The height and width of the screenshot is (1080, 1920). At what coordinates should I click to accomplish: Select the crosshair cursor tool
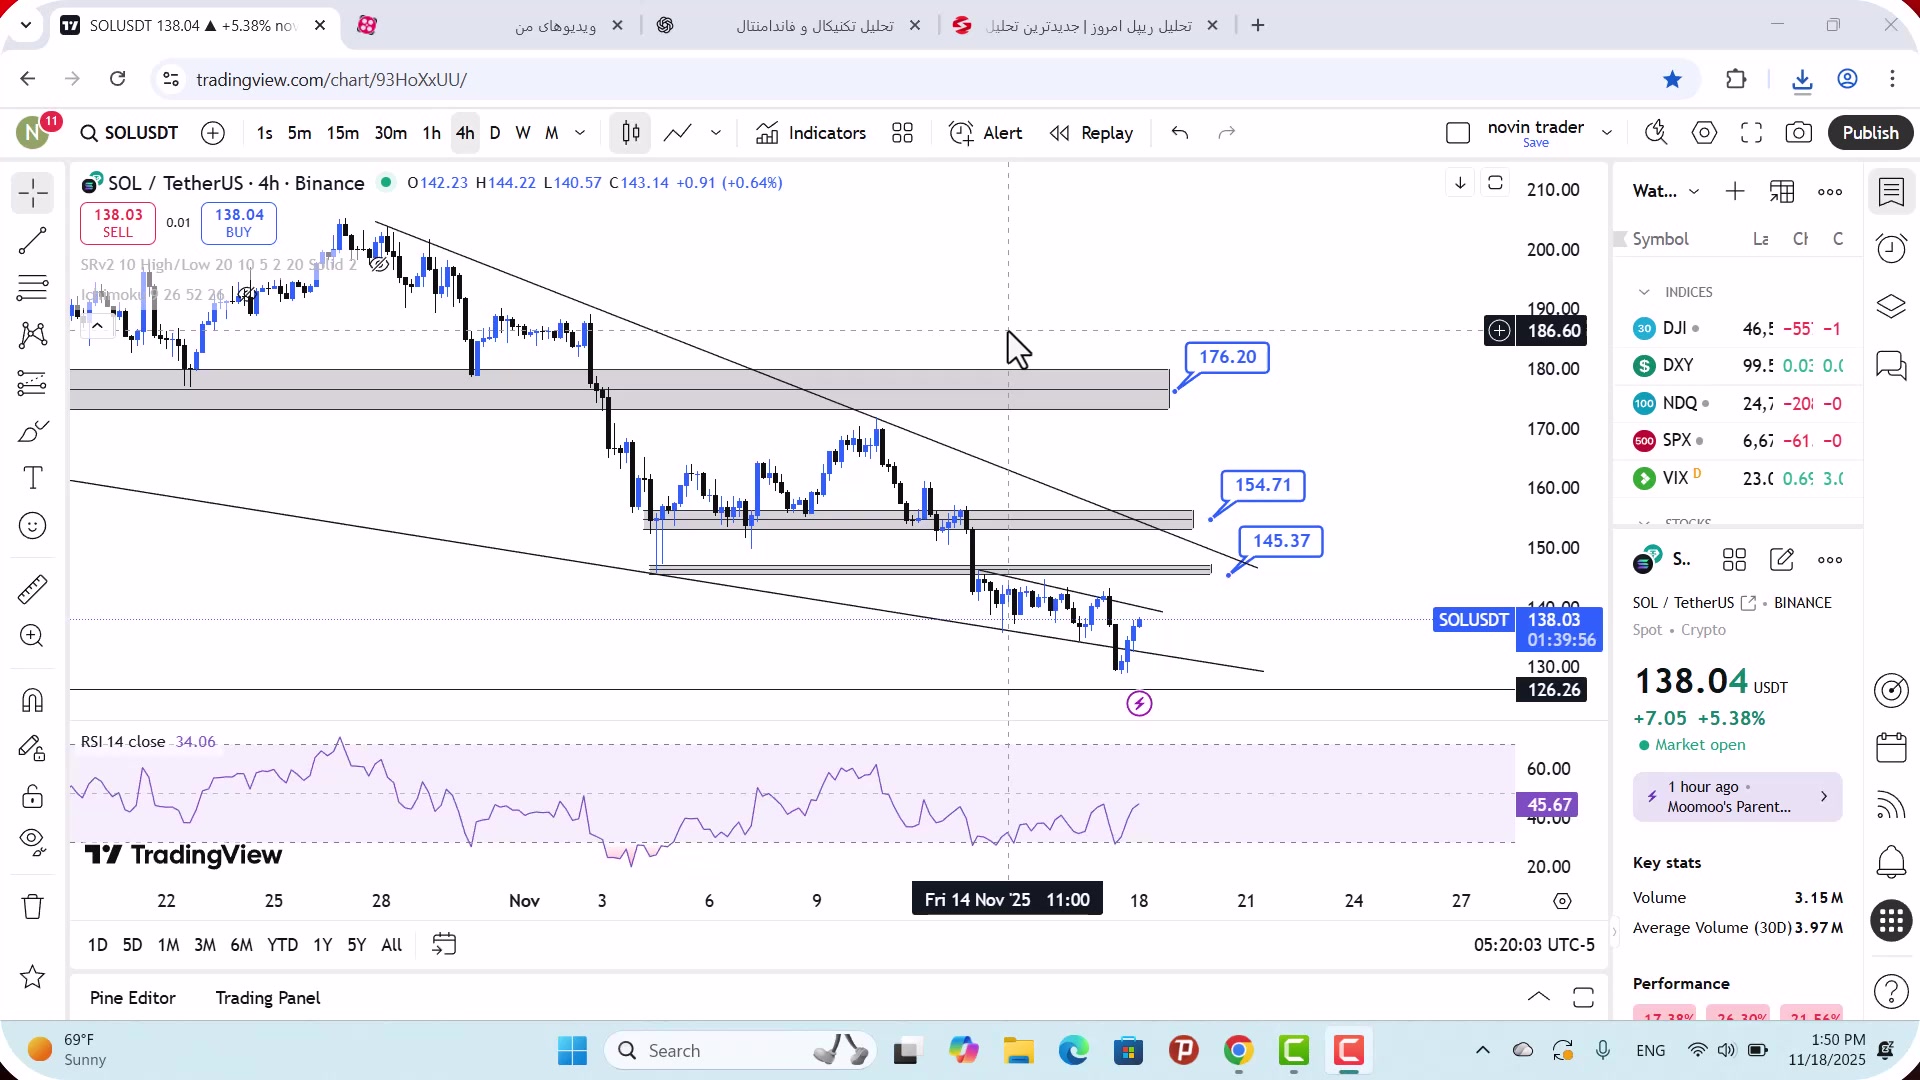pos(33,193)
